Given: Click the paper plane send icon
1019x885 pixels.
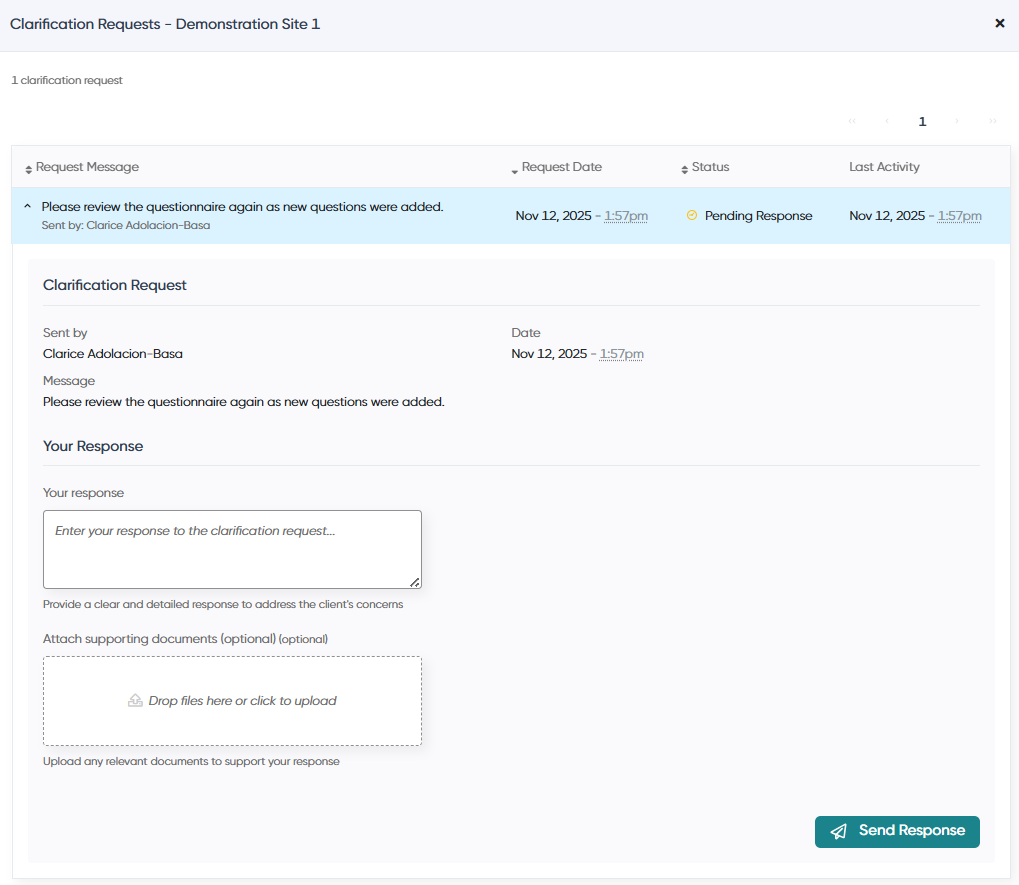Looking at the screenshot, I should (x=839, y=831).
